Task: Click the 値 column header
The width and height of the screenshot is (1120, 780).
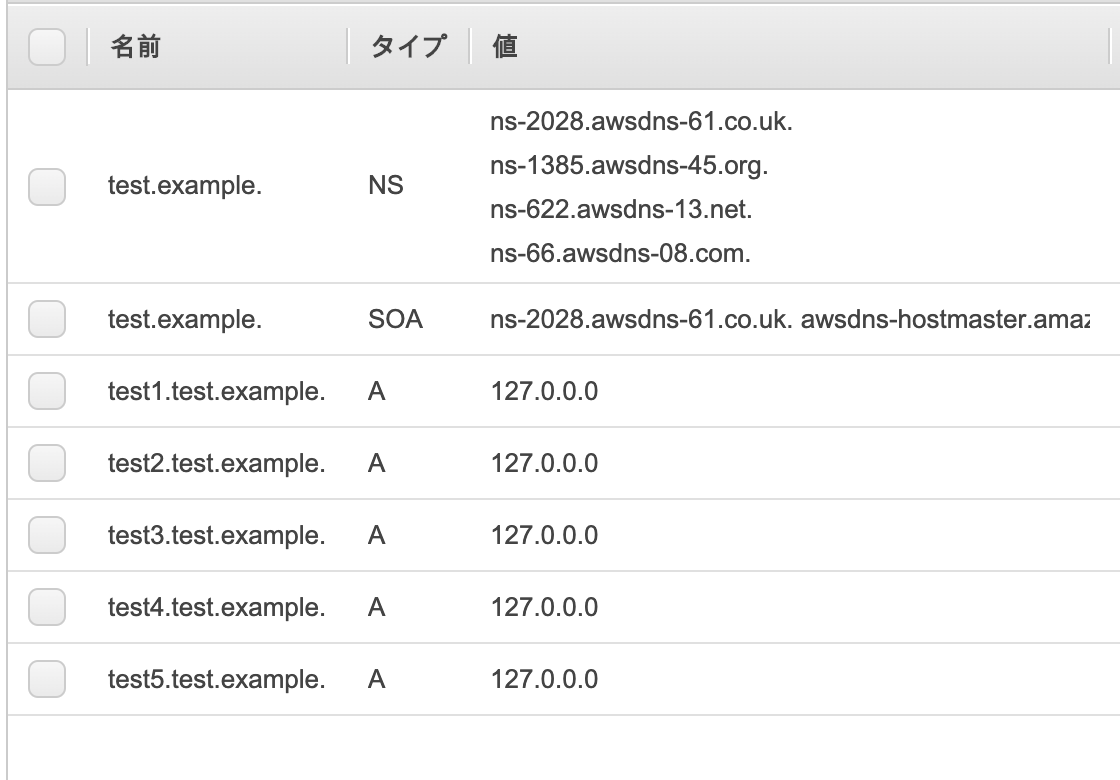Action: [504, 46]
